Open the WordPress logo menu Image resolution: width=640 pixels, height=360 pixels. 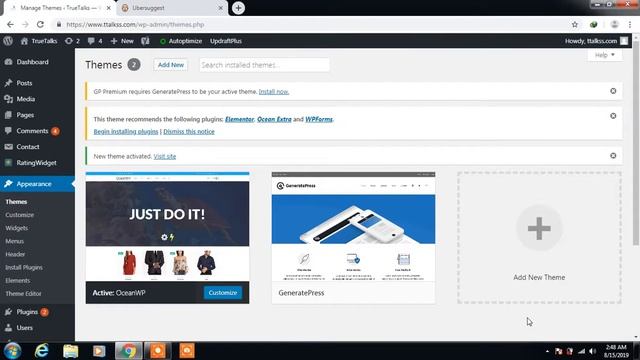8,41
